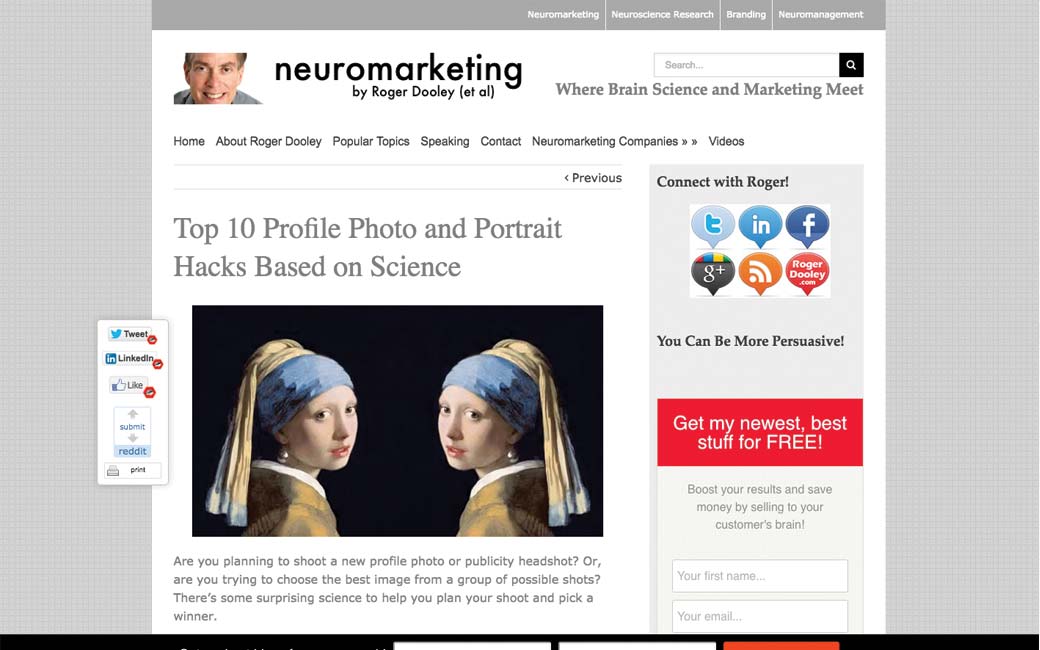Click the print button in share bar
1040x650 pixels.
(133, 470)
